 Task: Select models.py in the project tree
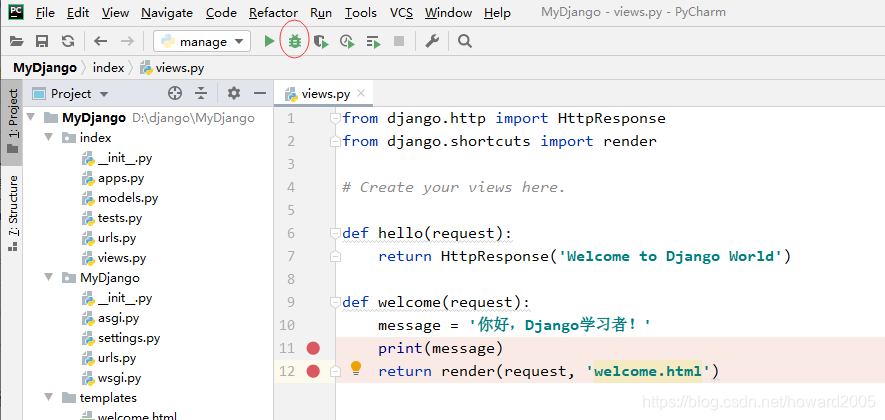click(x=128, y=198)
